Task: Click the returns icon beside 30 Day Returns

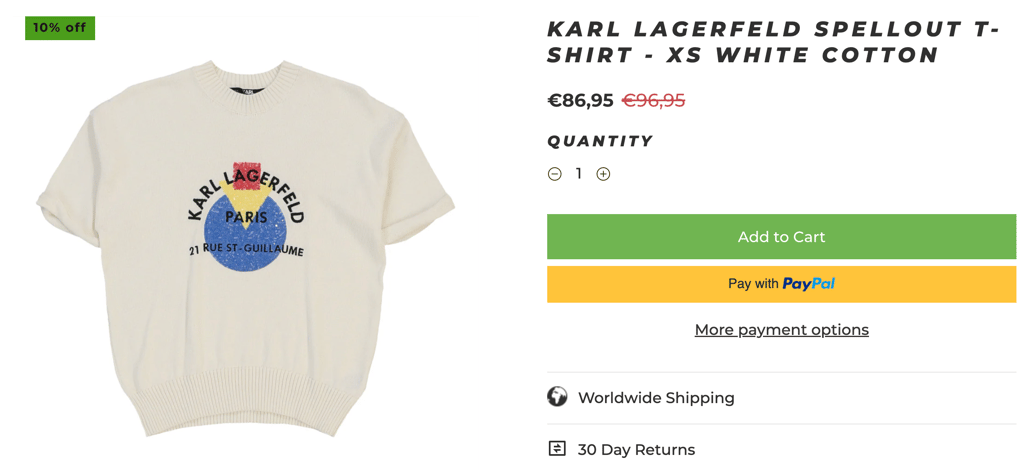Action: pyautogui.click(x=556, y=449)
